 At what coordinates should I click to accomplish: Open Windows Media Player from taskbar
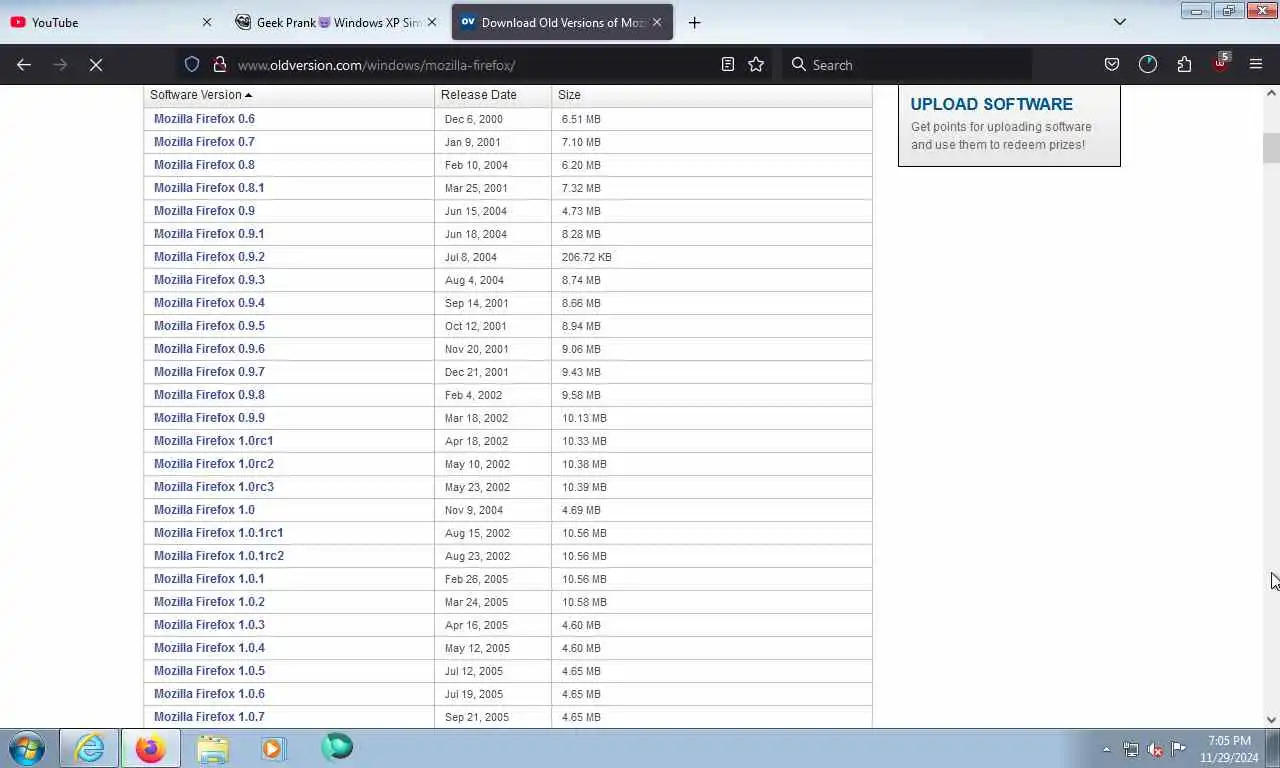click(273, 748)
